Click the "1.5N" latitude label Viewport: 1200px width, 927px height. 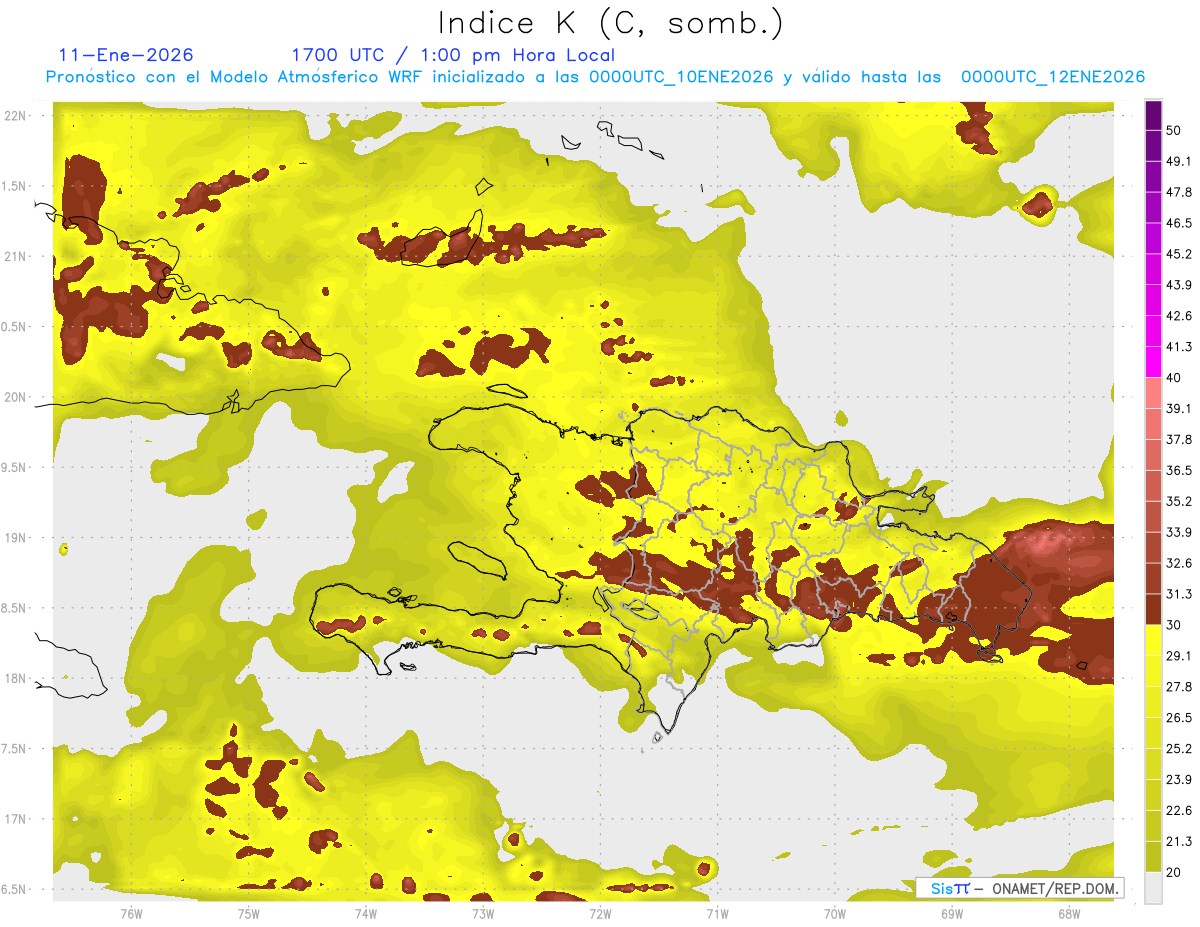point(15,186)
